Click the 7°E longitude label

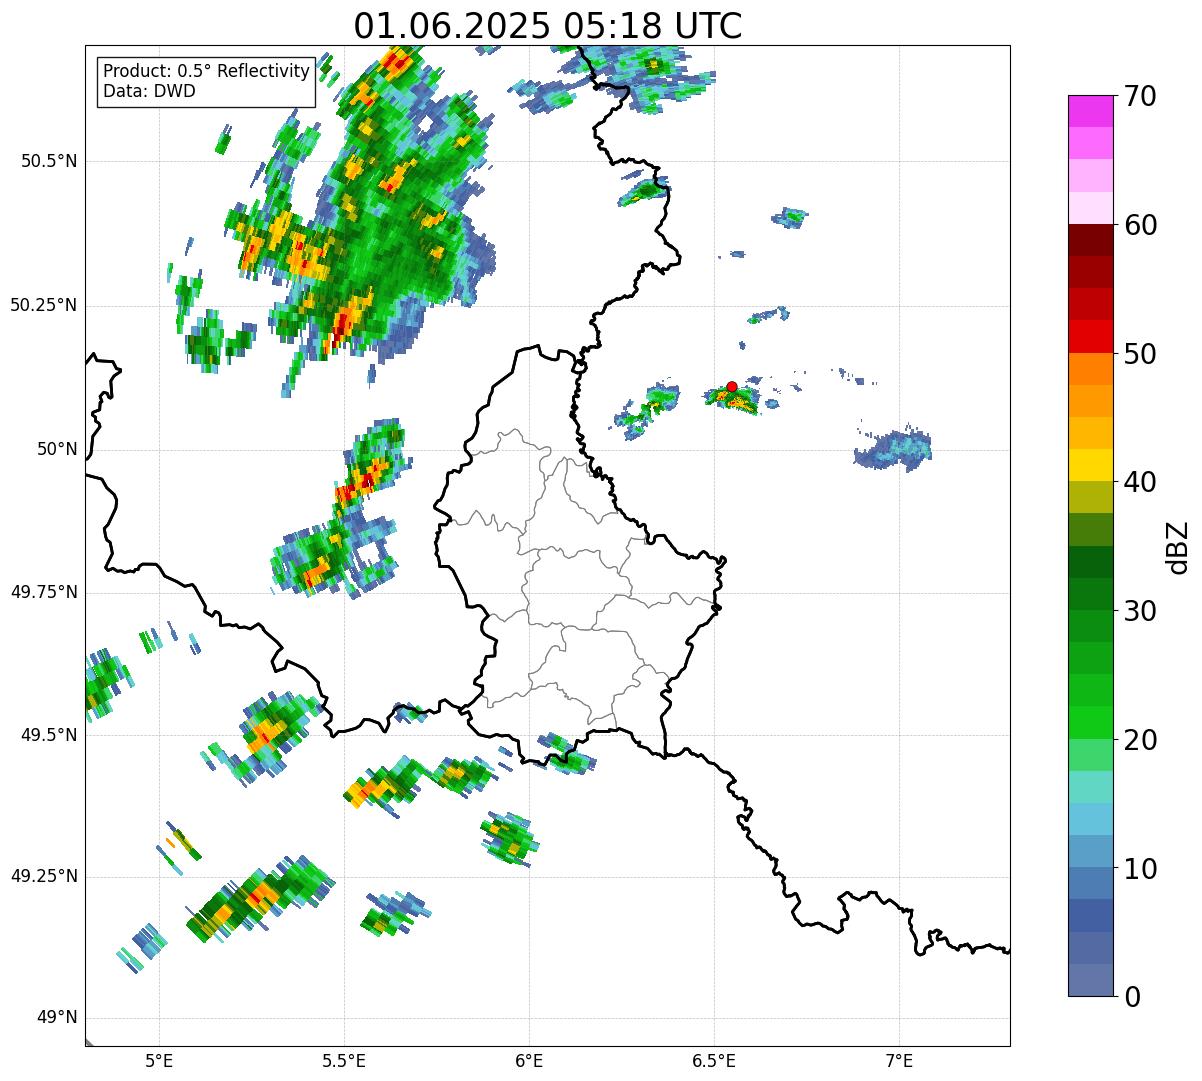(x=899, y=1060)
